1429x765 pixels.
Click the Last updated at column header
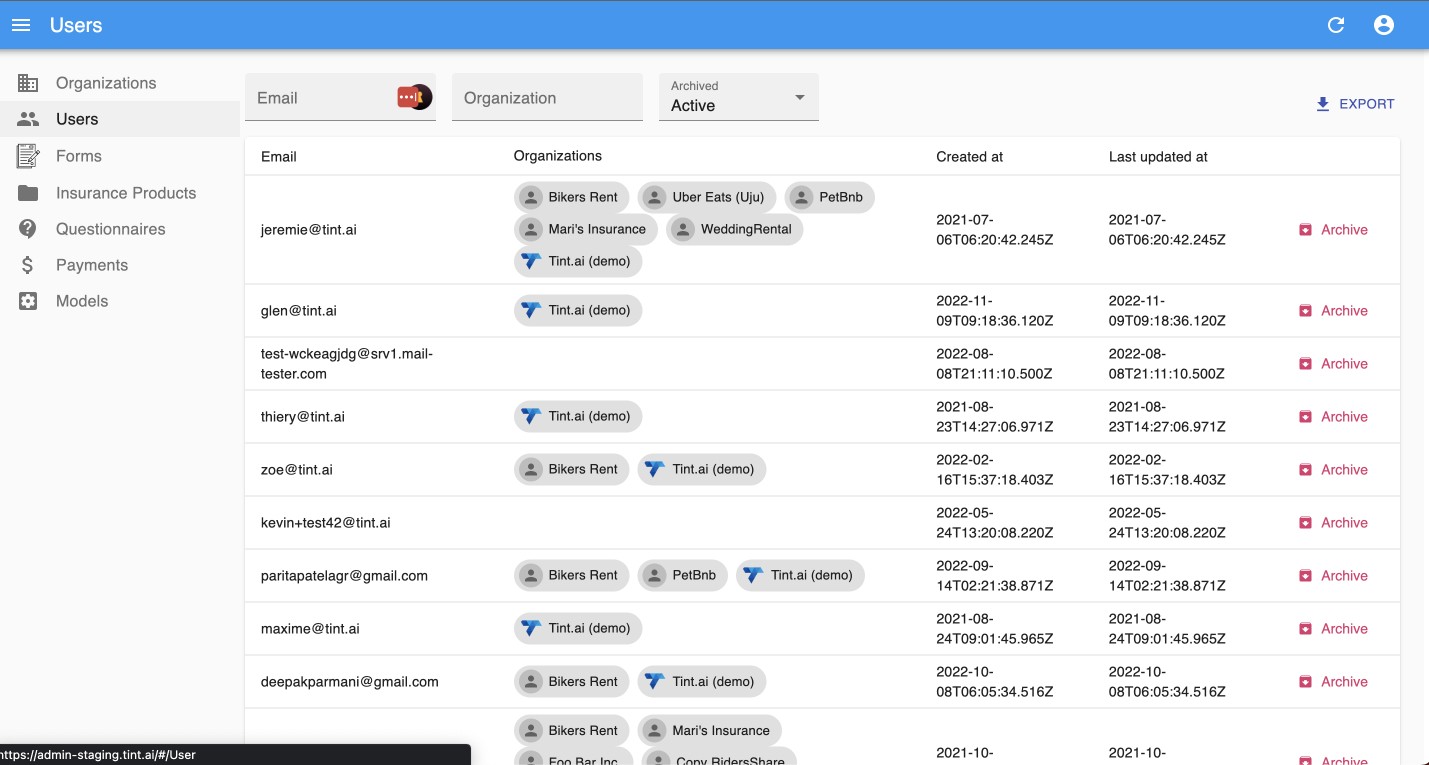pyautogui.click(x=1158, y=156)
